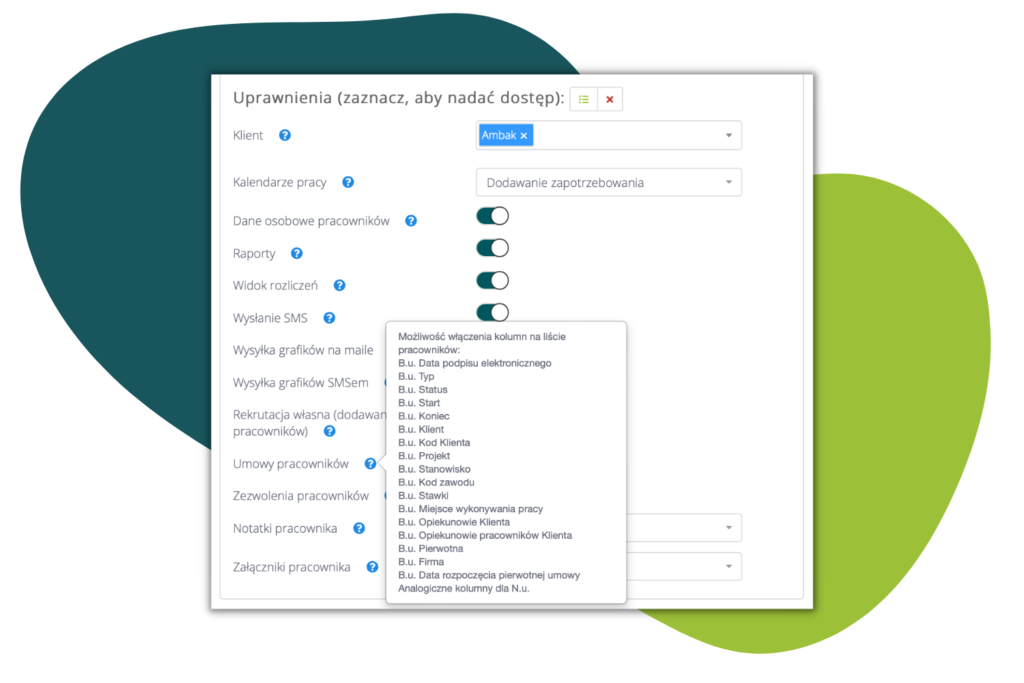Turn off the Raporty switch
This screenshot has height=683, width=1024.
pyautogui.click(x=492, y=248)
